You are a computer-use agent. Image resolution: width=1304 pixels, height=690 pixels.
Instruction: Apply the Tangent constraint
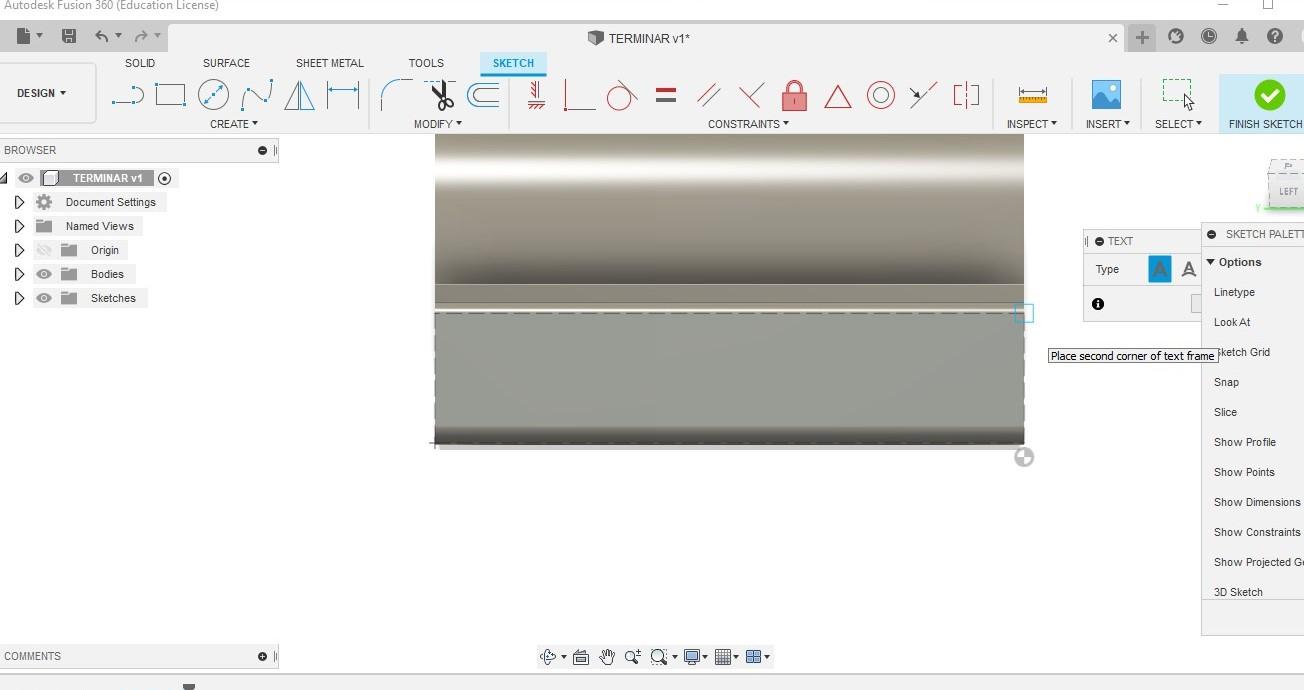point(622,95)
